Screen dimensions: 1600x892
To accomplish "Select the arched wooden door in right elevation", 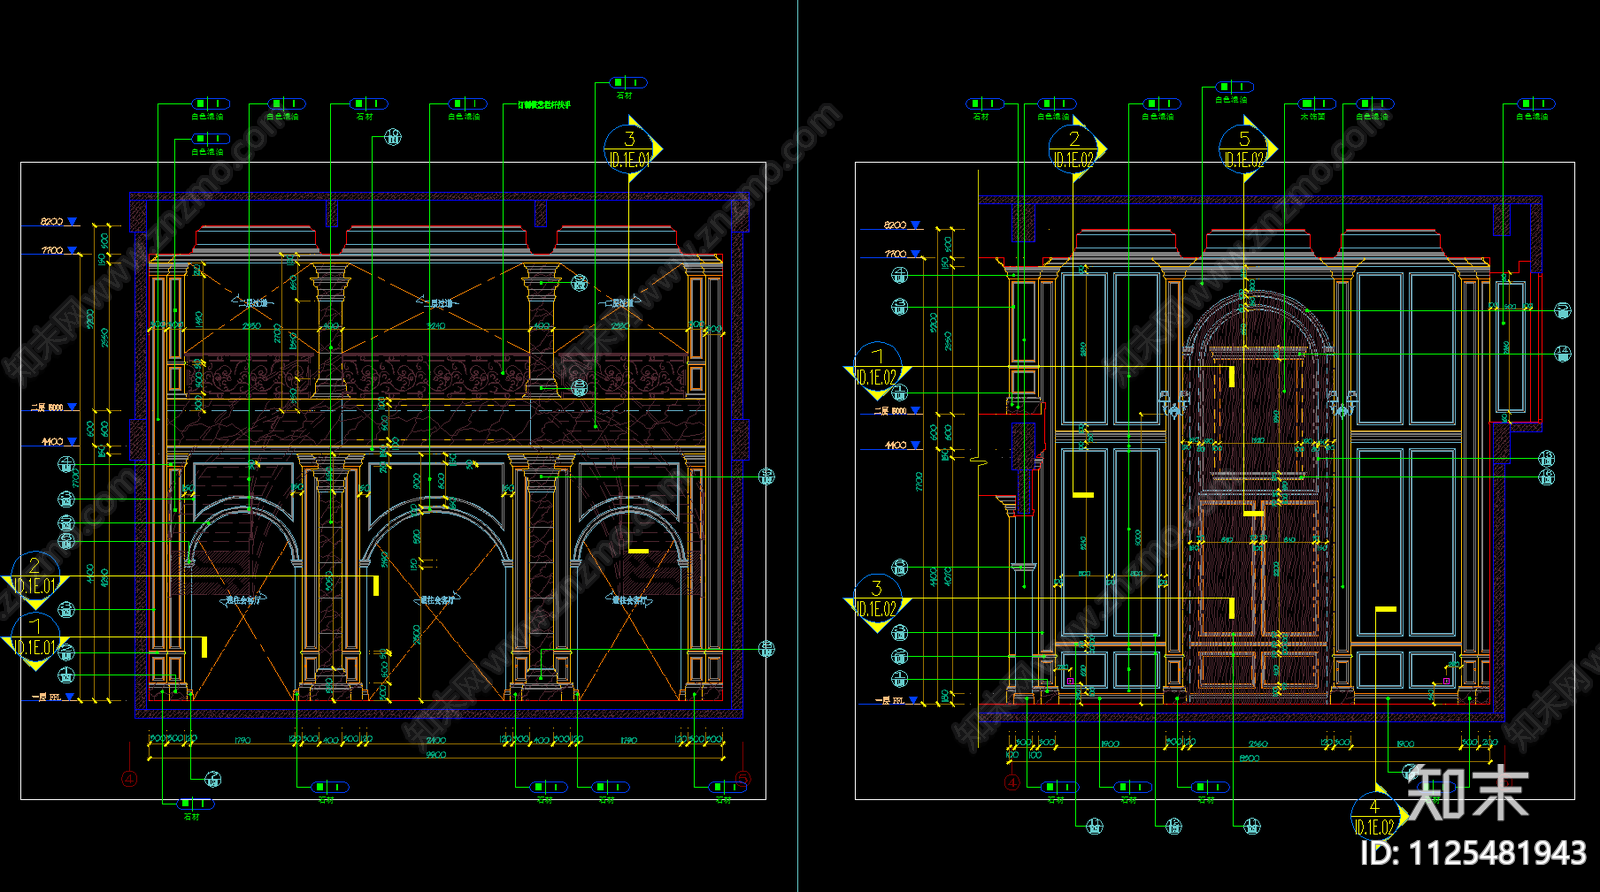I will (1259, 497).
